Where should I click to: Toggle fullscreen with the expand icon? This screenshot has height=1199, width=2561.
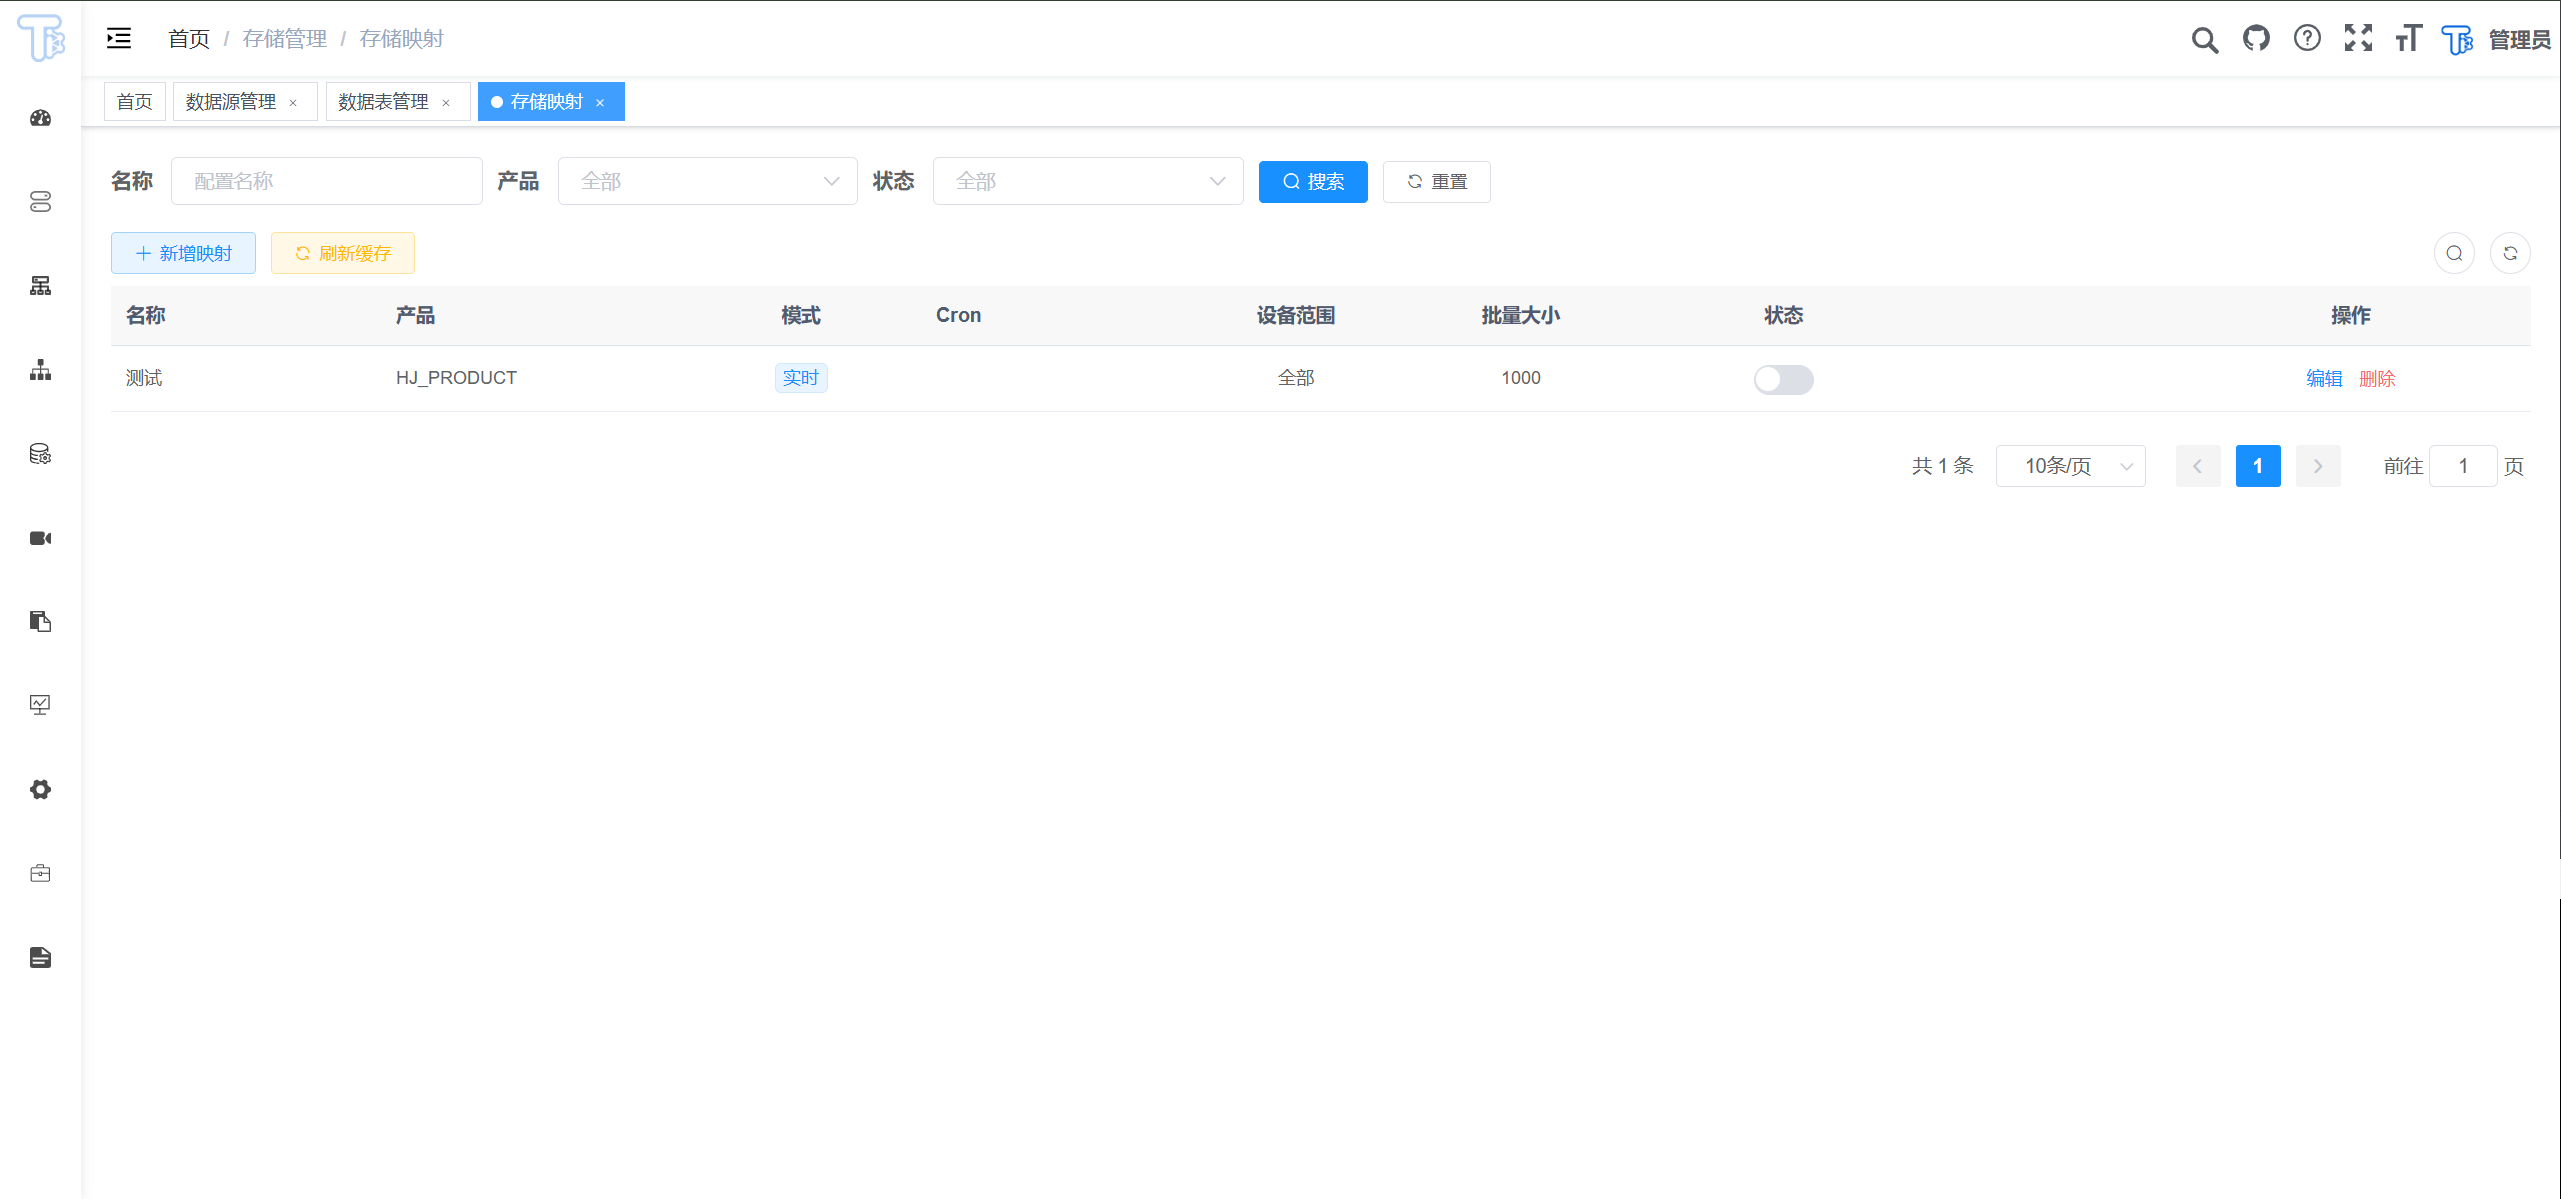tap(2358, 39)
